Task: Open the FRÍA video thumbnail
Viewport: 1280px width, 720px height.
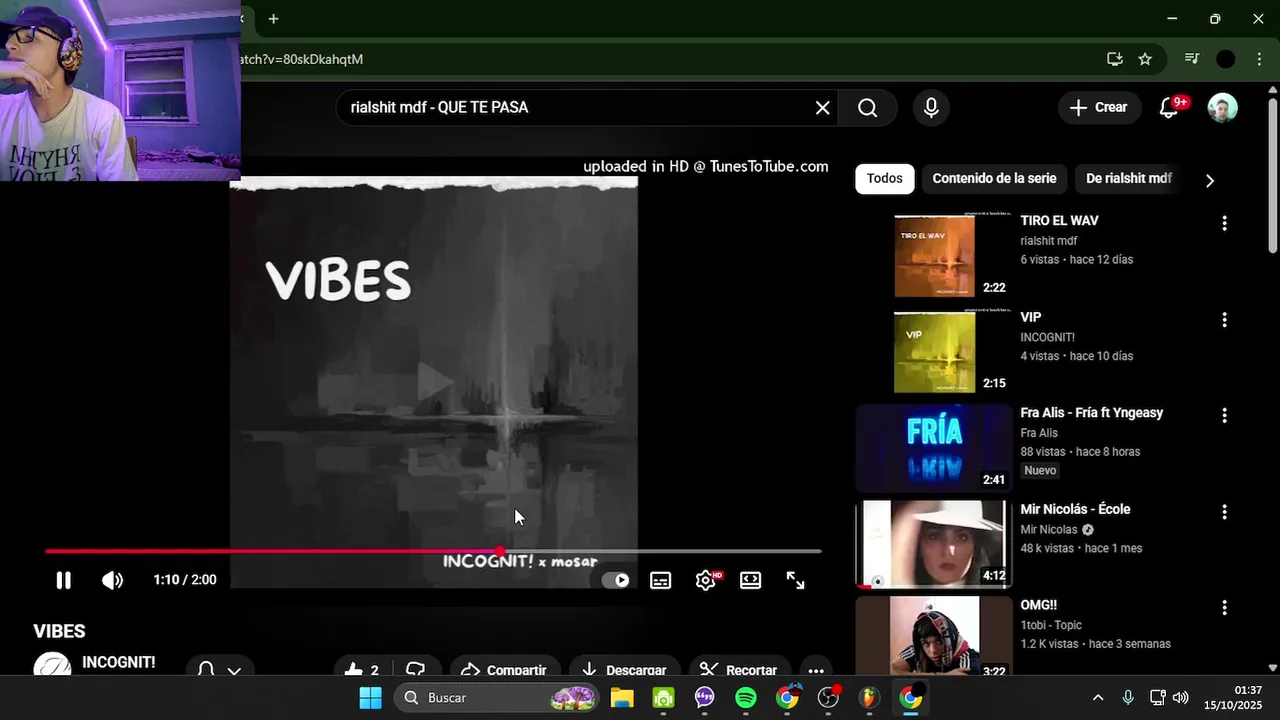Action: 934,447
